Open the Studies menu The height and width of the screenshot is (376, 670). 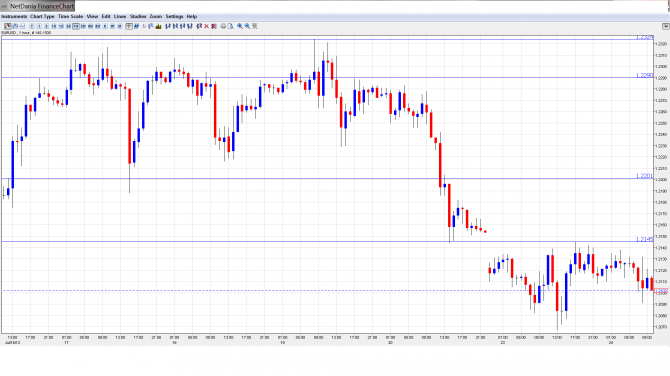[138, 16]
